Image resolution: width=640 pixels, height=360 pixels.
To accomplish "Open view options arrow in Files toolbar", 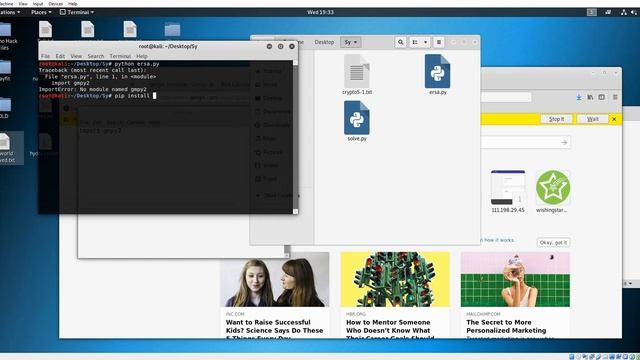I will click(x=425, y=42).
